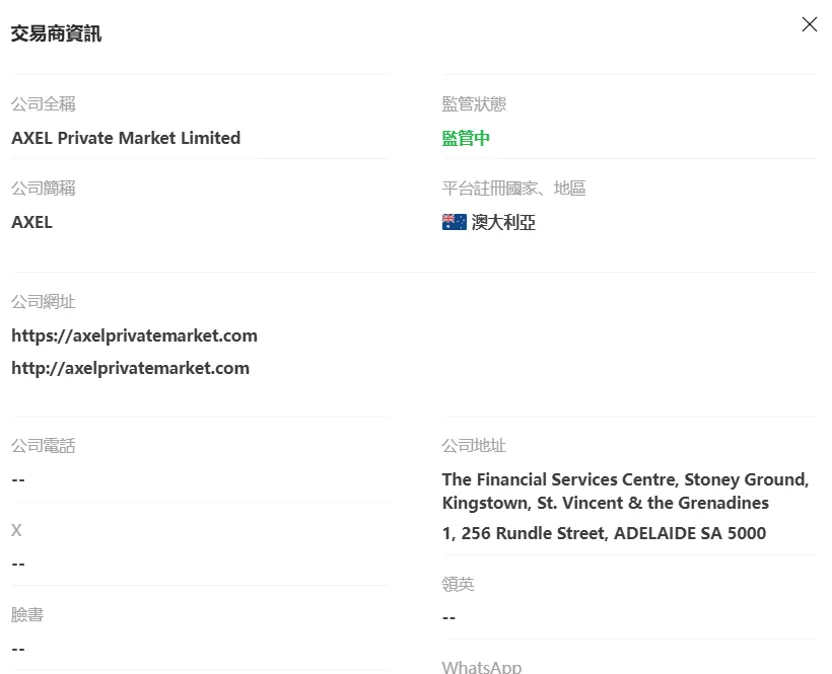Click the Stoney Ground Kingstown address text
This screenshot has height=674, width=832.
pyautogui.click(x=625, y=491)
